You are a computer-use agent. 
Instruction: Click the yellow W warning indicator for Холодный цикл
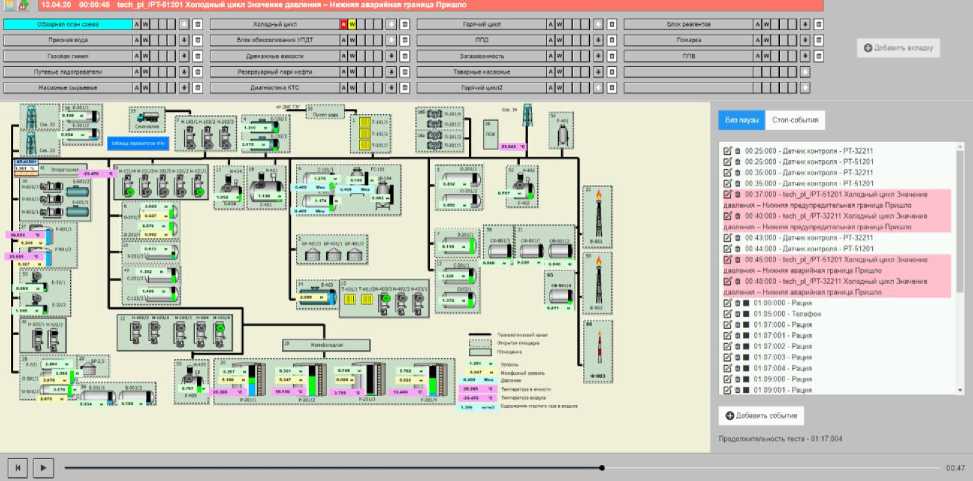point(351,22)
